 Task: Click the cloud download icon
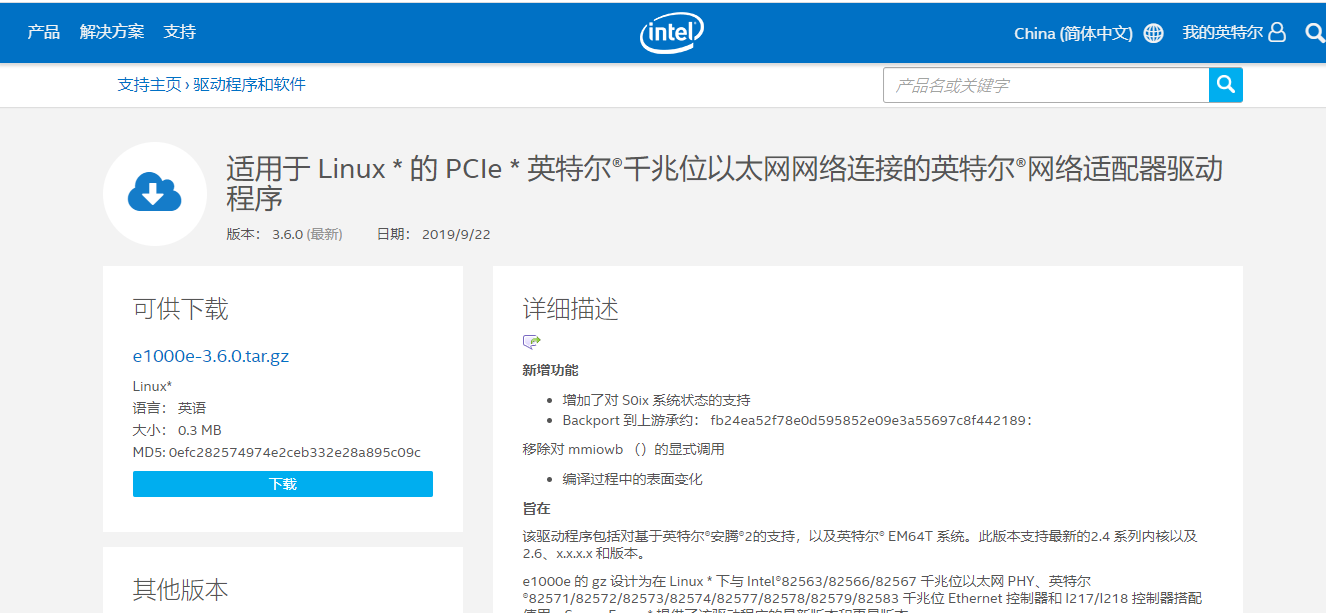pyautogui.click(x=155, y=194)
